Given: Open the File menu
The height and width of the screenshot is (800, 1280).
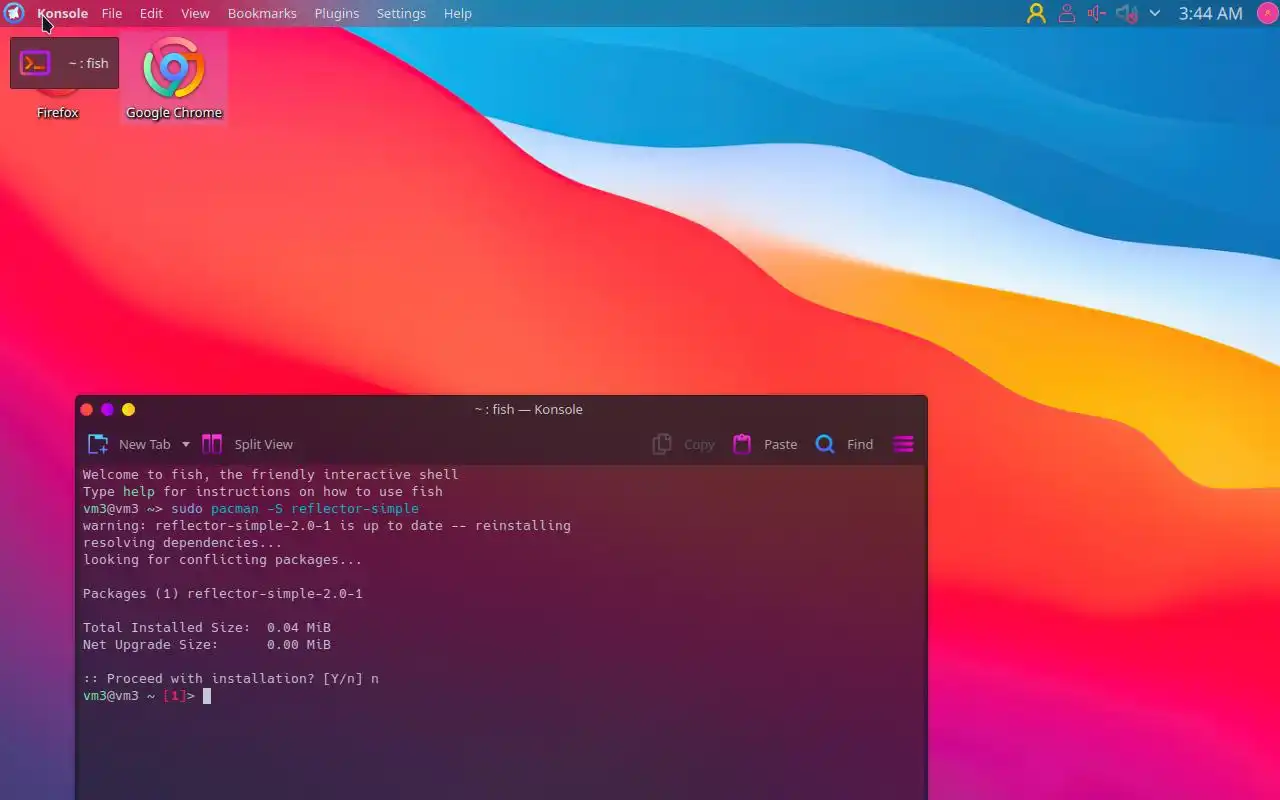Looking at the screenshot, I should click(112, 13).
